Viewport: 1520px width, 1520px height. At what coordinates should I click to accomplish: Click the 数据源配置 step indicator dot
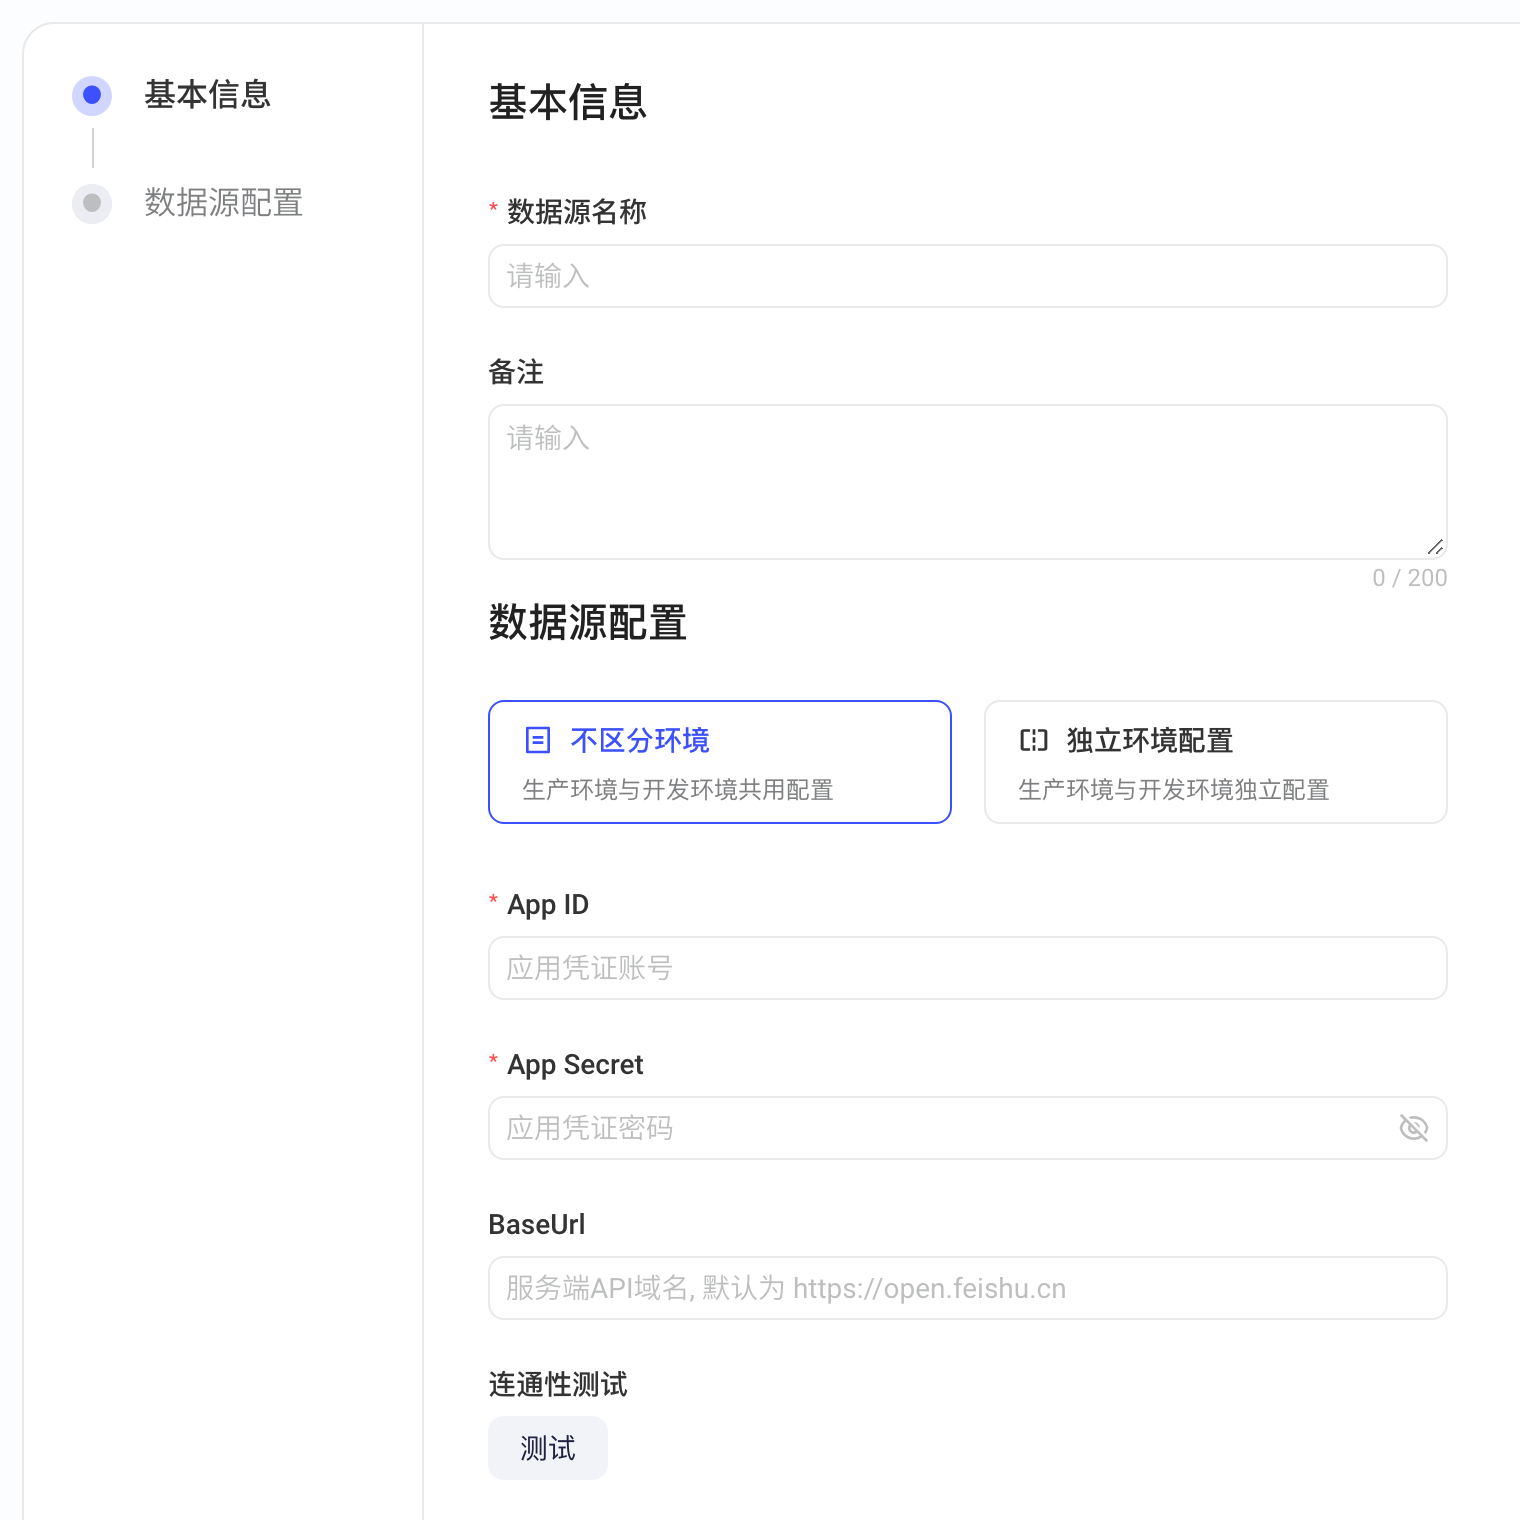point(92,203)
